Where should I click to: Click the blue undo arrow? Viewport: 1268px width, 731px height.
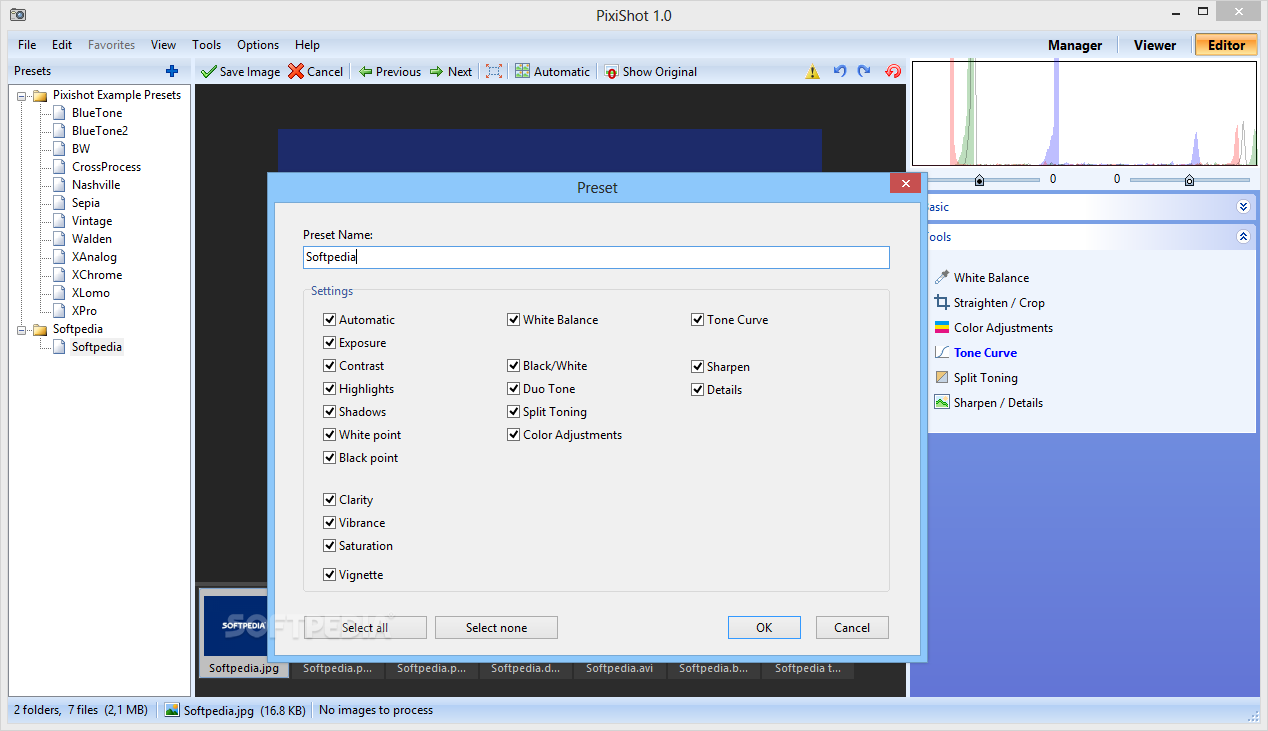point(839,71)
